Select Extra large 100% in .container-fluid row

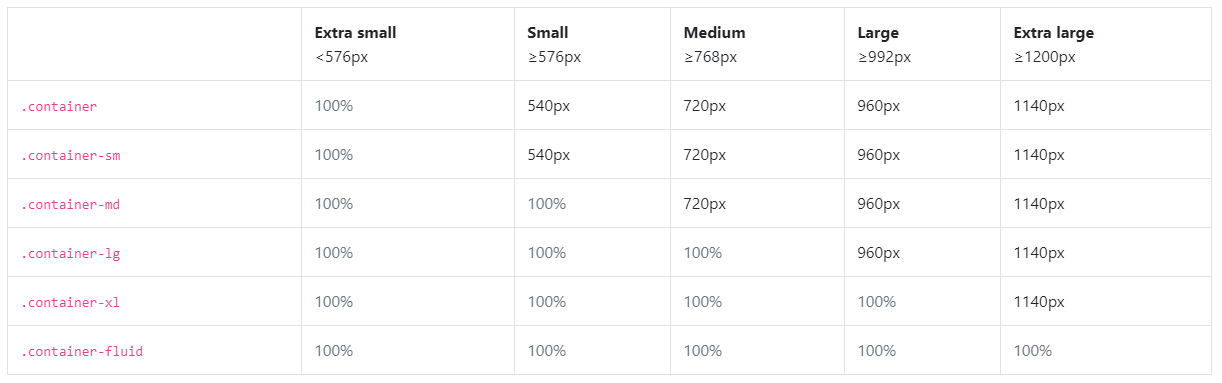1033,351
